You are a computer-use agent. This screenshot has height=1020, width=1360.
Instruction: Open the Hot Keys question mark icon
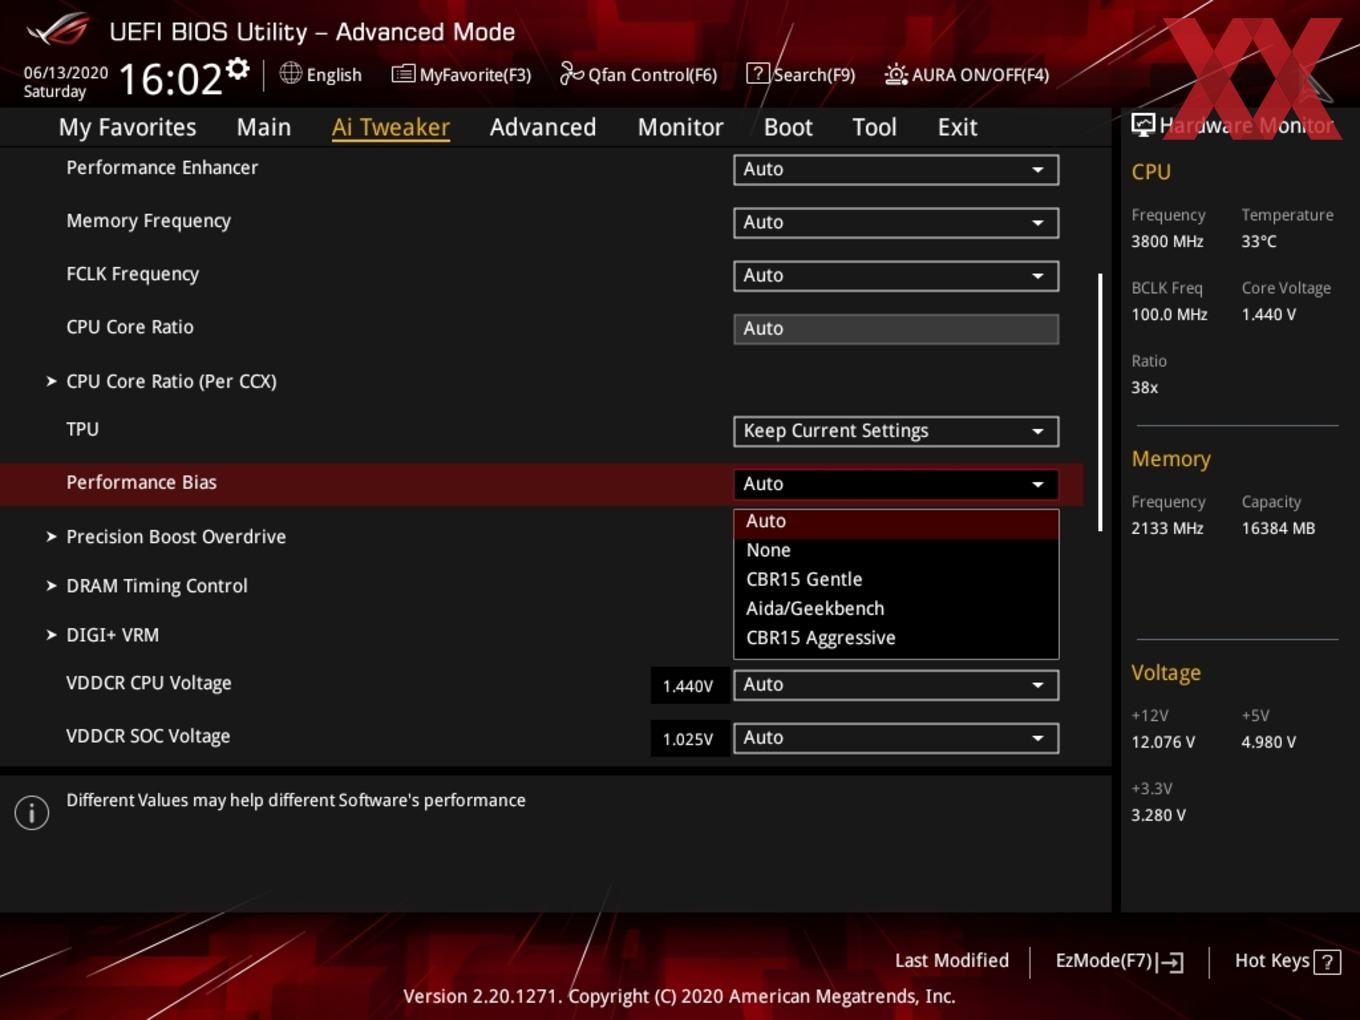(x=1327, y=962)
